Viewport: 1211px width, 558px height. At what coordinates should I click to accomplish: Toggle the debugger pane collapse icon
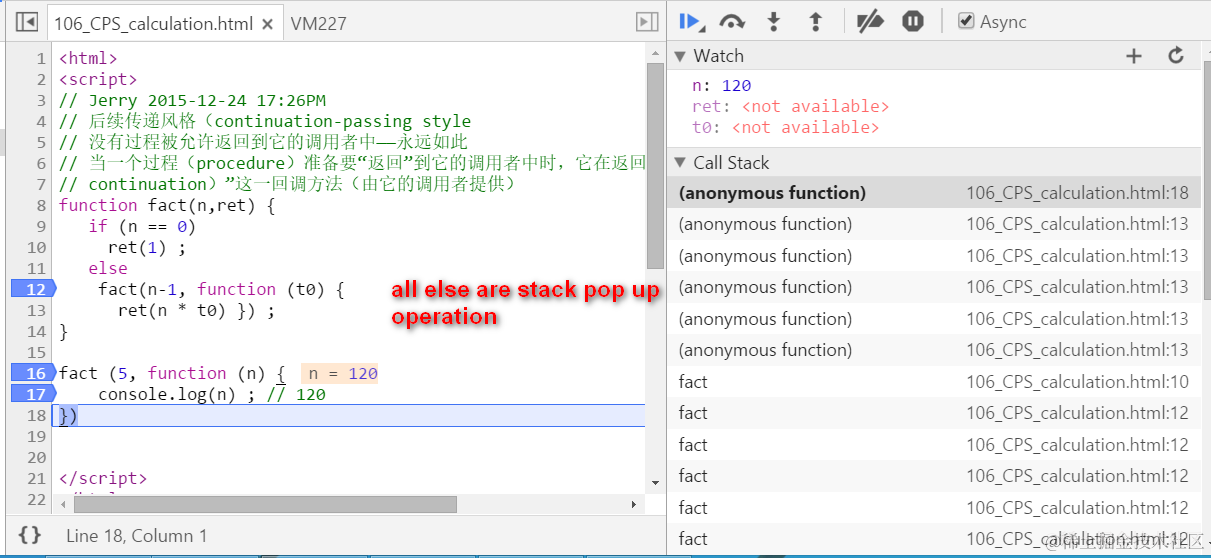[x=647, y=21]
